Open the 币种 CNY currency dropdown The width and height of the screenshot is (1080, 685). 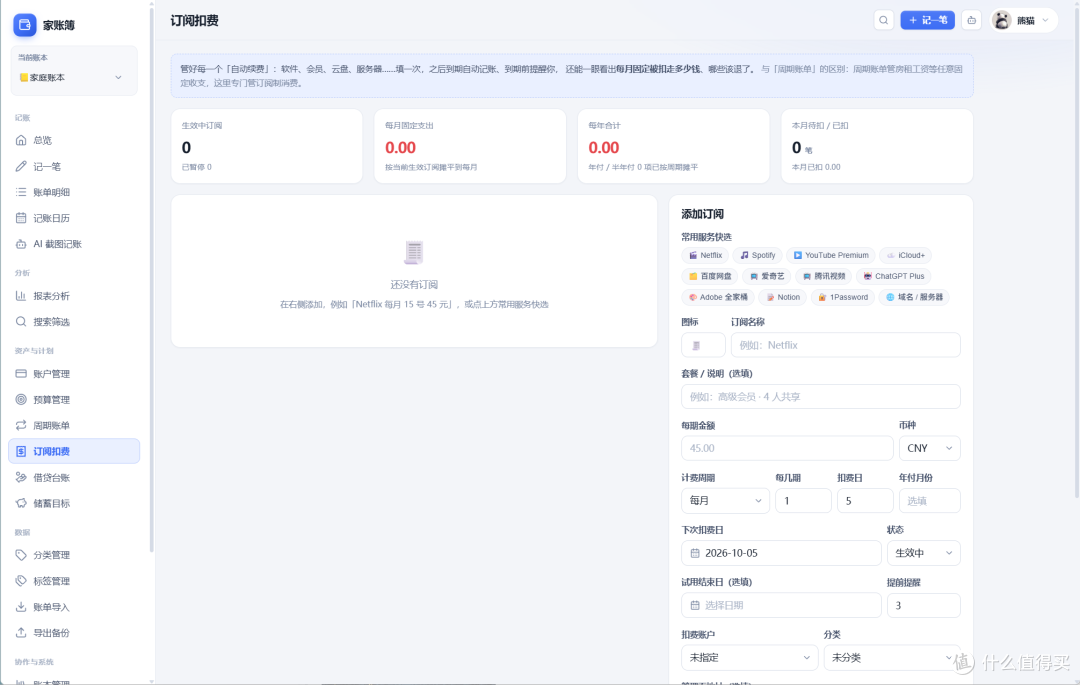[929, 448]
